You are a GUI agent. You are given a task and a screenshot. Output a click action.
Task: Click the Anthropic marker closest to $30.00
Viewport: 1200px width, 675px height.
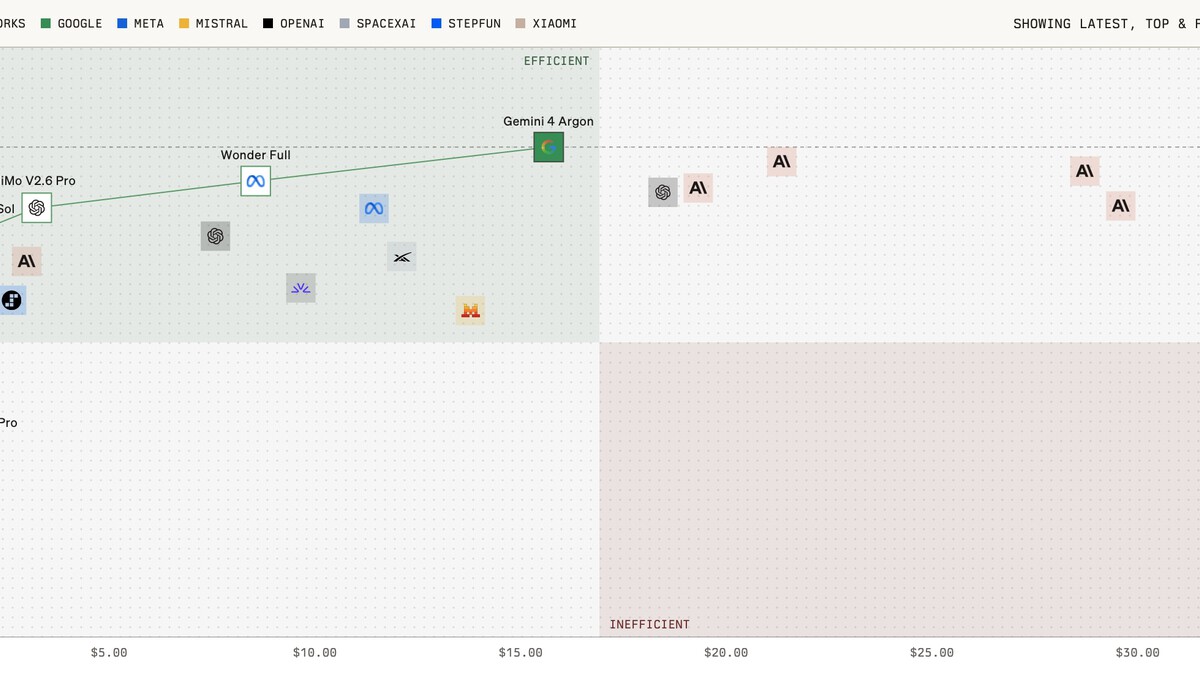1121,206
